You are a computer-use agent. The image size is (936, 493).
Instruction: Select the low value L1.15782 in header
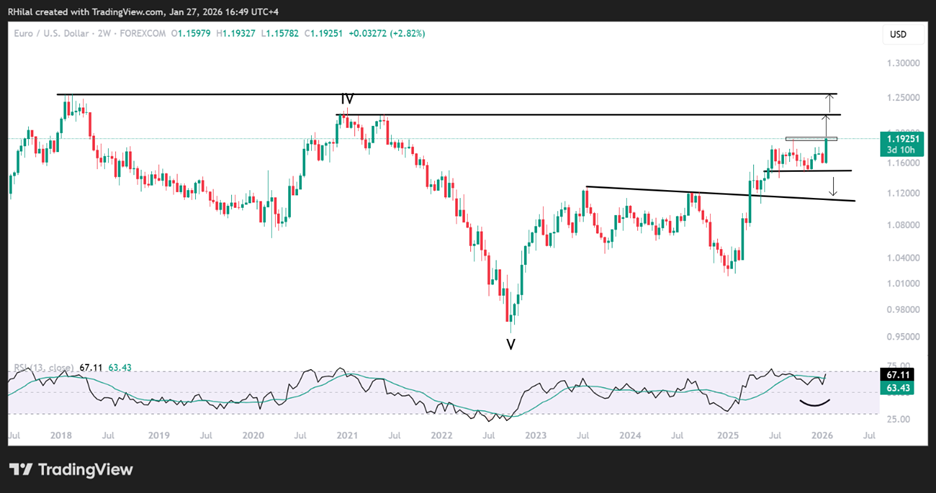(279, 33)
